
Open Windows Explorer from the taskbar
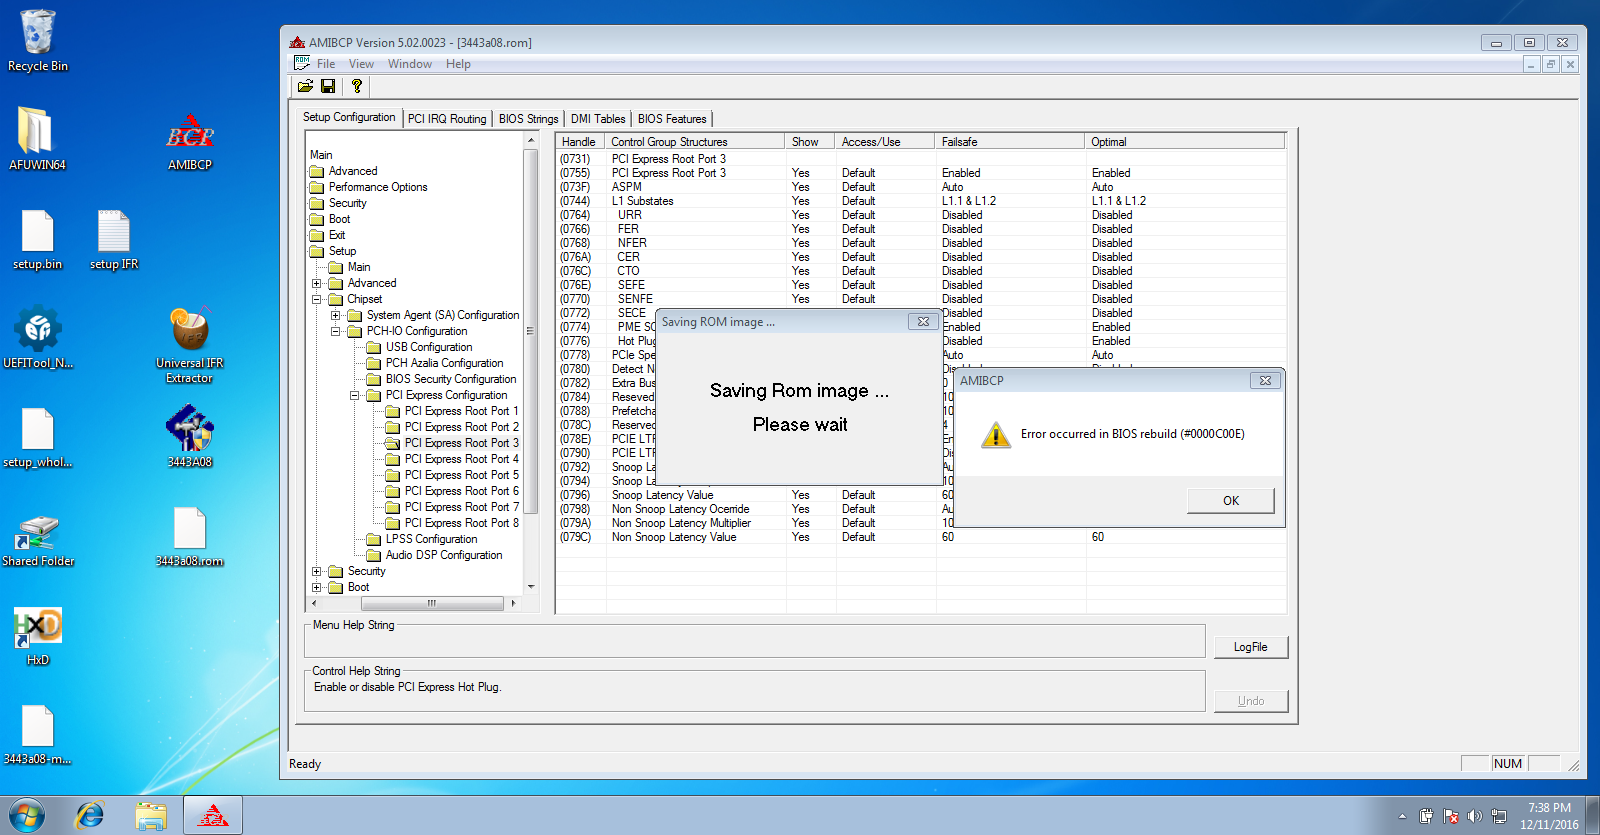click(x=151, y=816)
